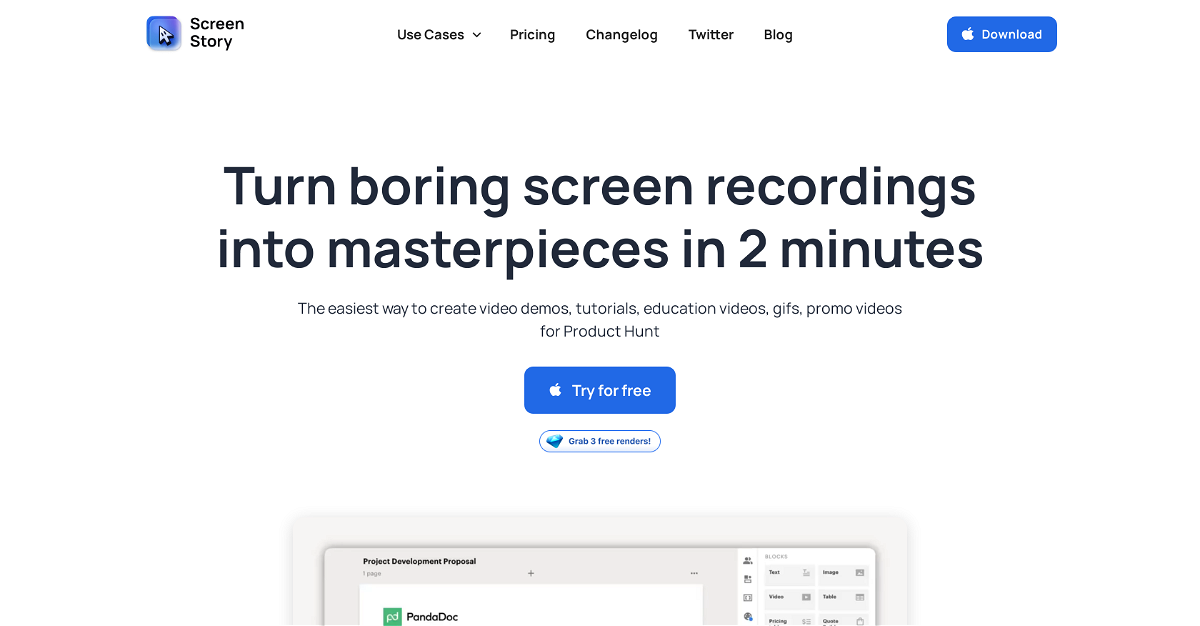The image size is (1200, 626).
Task: Open the Blog section
Action: tap(778, 34)
